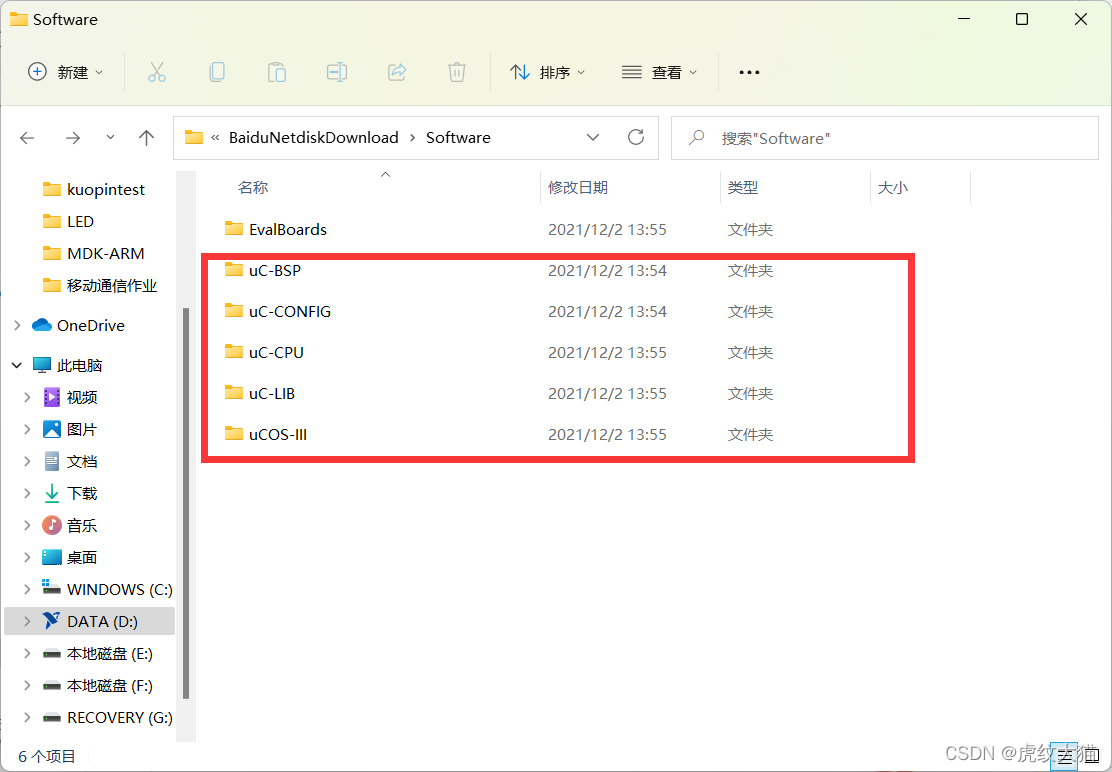Go up one folder level arrow
The image size is (1112, 772).
coord(147,138)
